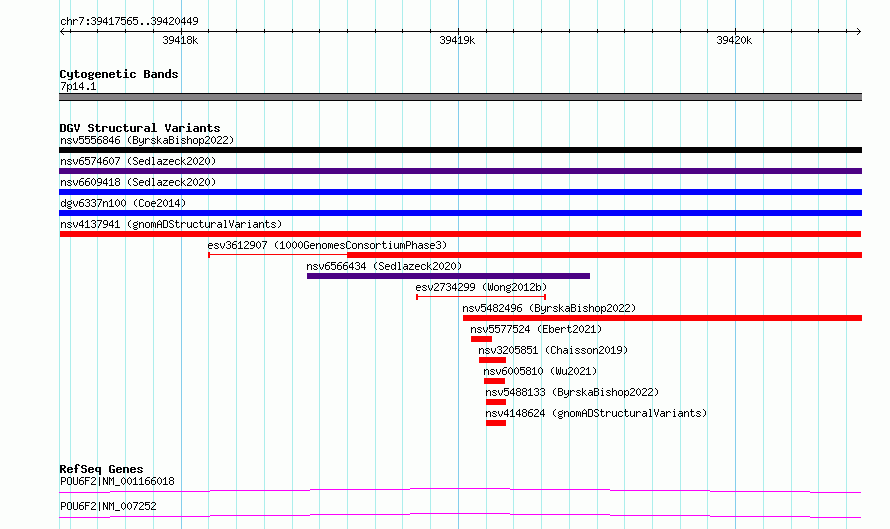Open nsv4137941 (gnomADStructuralVariants) label
The image size is (890, 529).
[171, 224]
